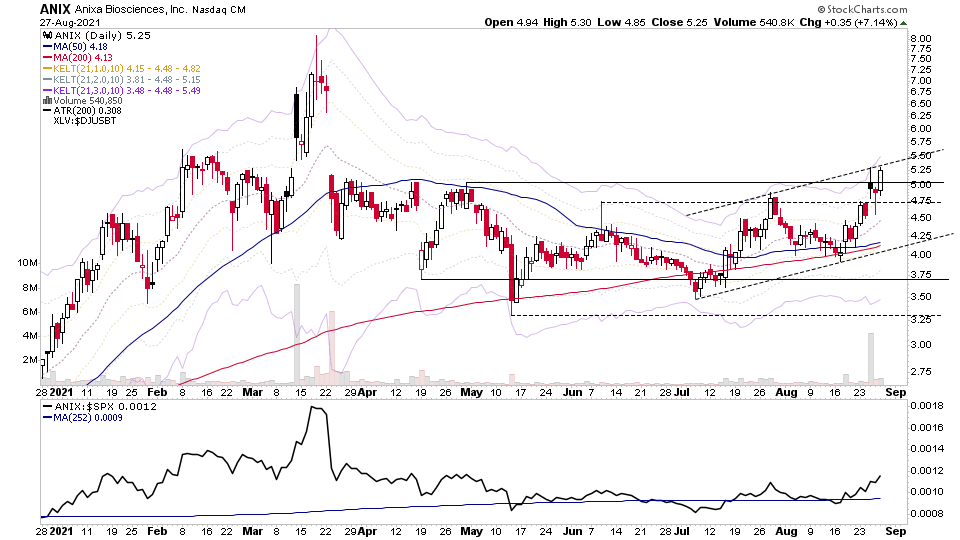The width and height of the screenshot is (960, 540).
Task: Click the Feb label on the price chart axis
Action: click(x=157, y=392)
